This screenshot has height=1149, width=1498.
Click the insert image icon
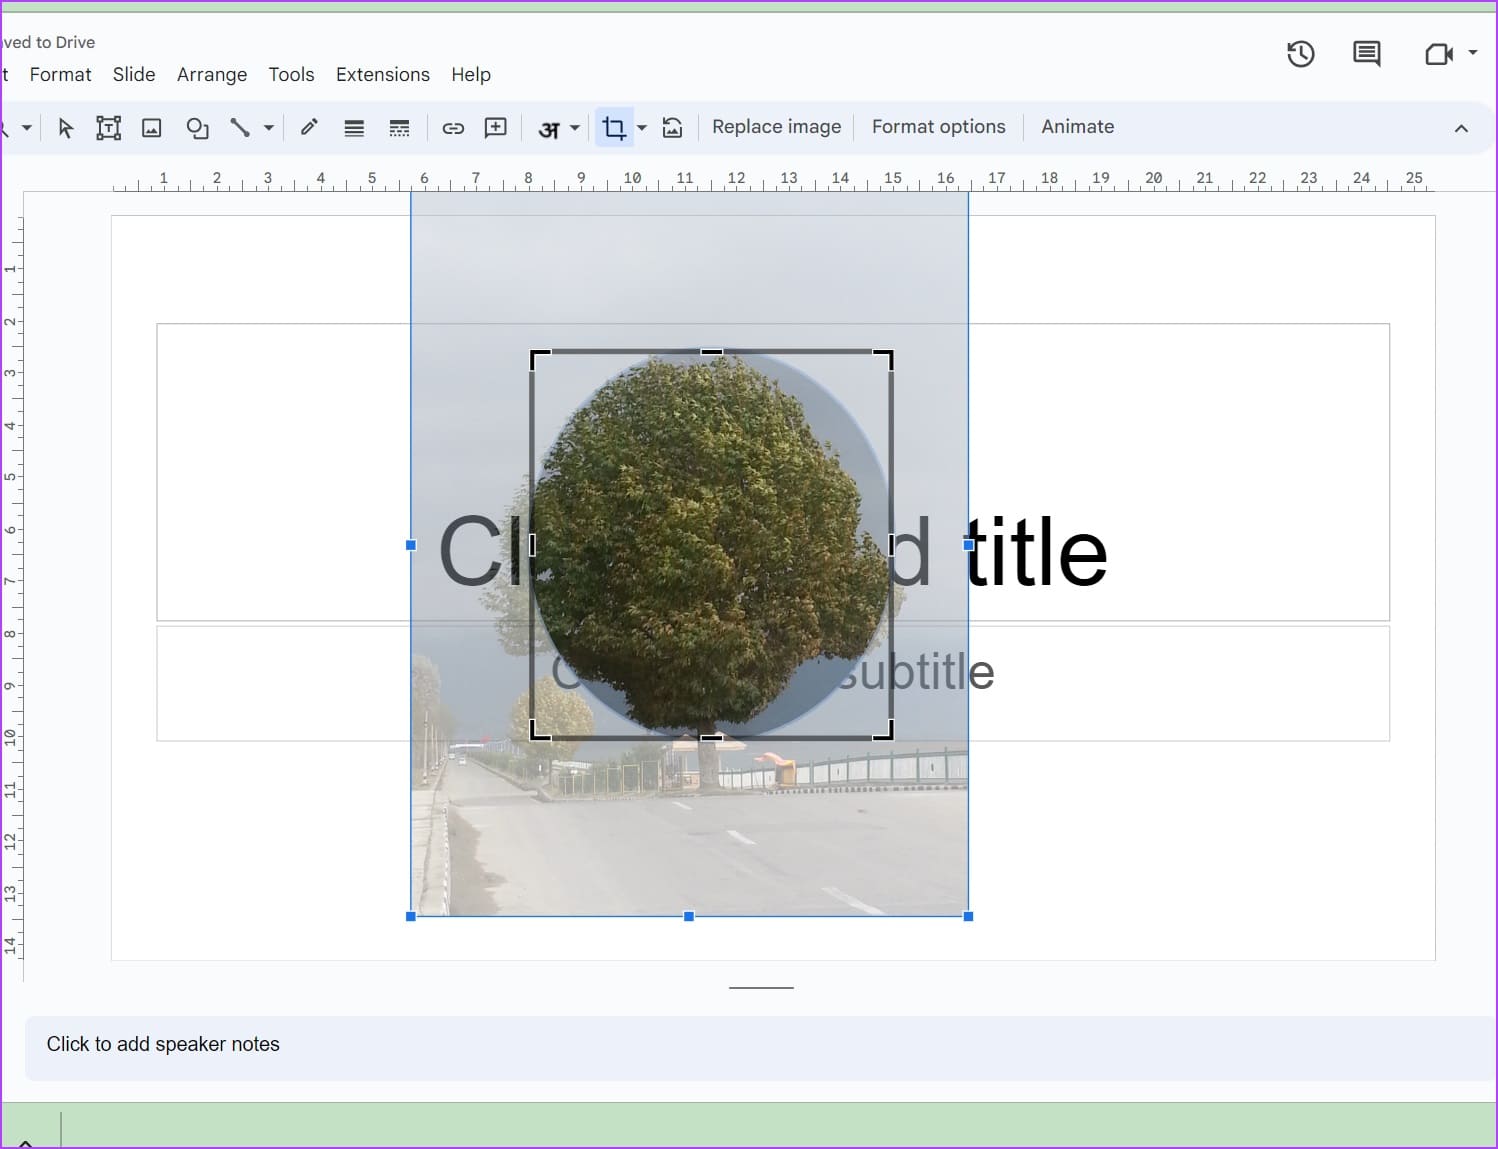click(x=151, y=128)
